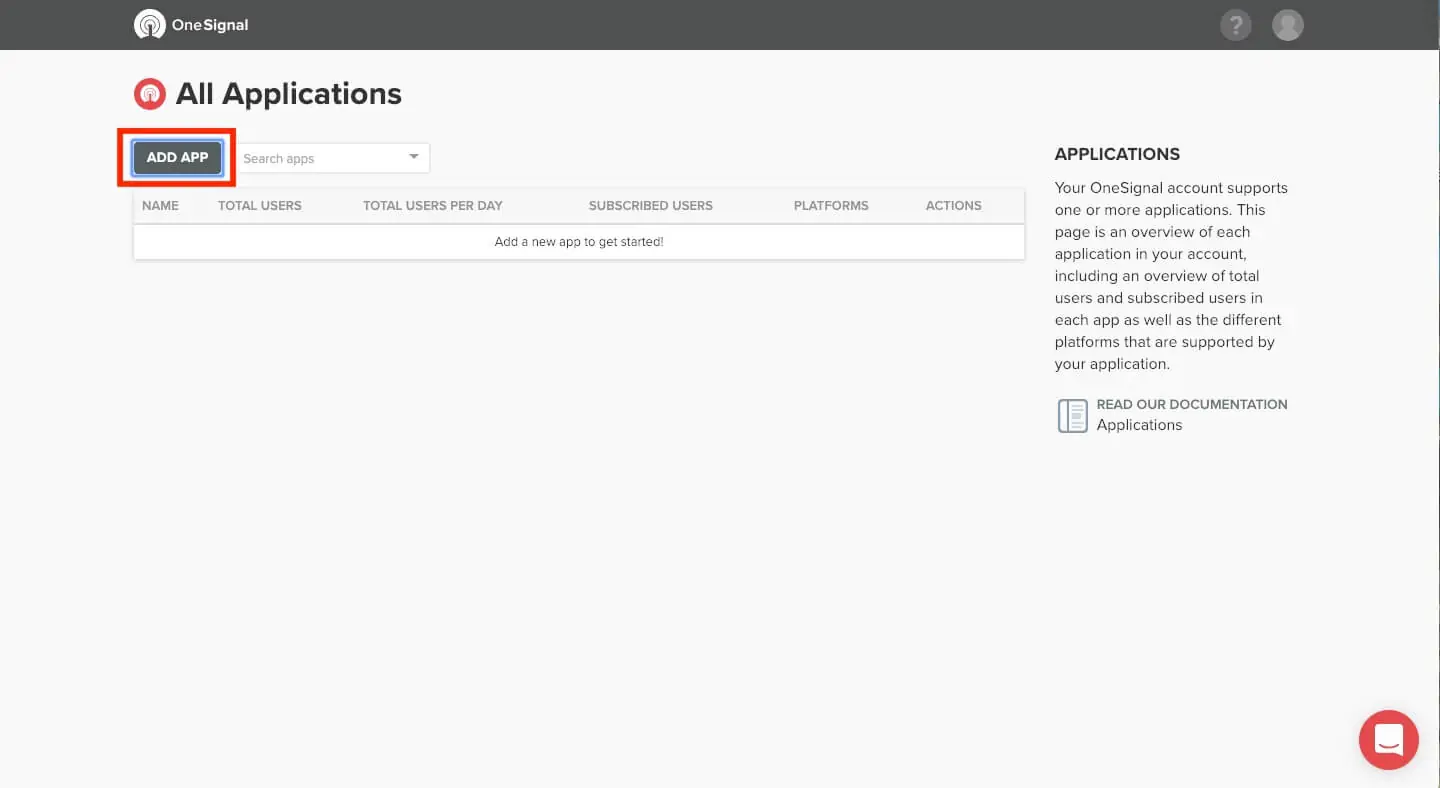Image resolution: width=1440 pixels, height=788 pixels.
Task: Click the OneSignal wordmark text
Action: [210, 25]
